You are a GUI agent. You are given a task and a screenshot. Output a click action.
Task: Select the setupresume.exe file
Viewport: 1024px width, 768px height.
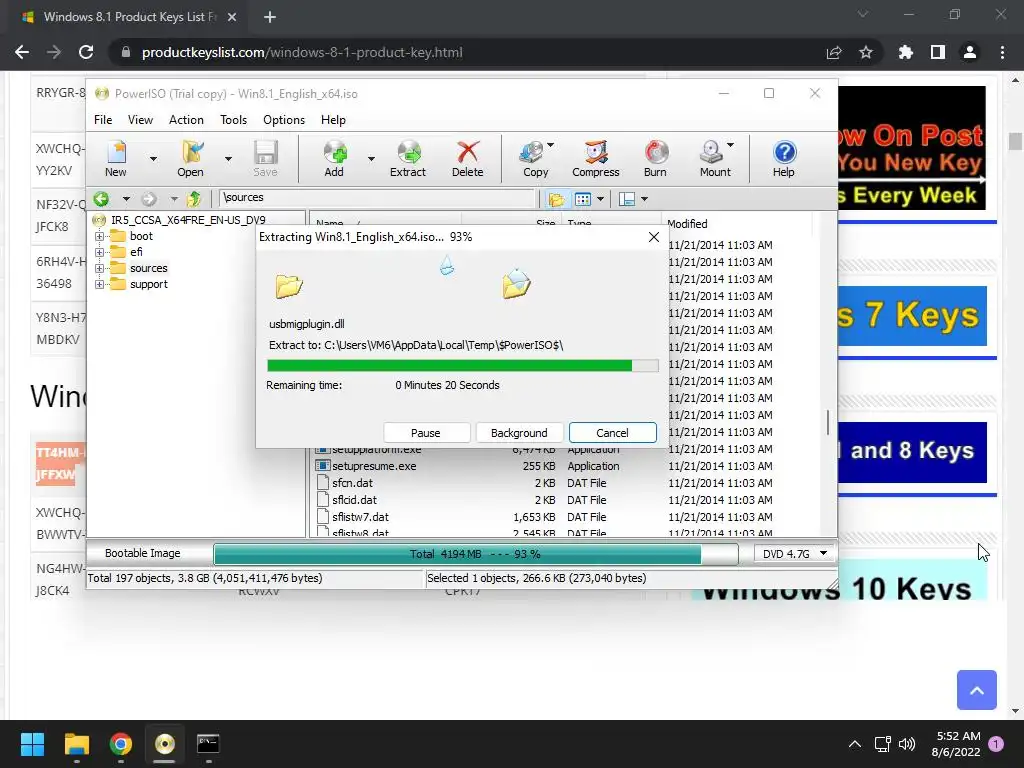click(374, 466)
